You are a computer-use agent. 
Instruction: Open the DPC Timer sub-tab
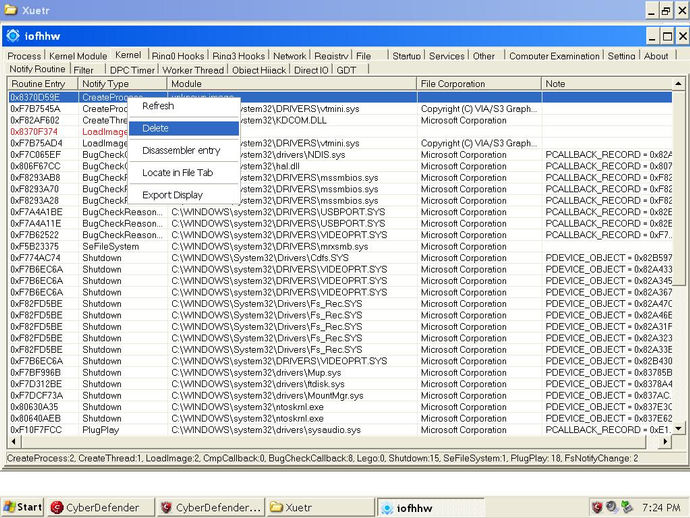pyautogui.click(x=132, y=70)
